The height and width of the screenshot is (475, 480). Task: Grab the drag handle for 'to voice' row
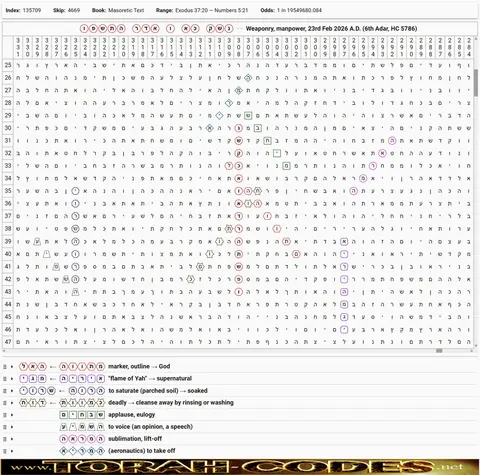[x=5, y=427]
